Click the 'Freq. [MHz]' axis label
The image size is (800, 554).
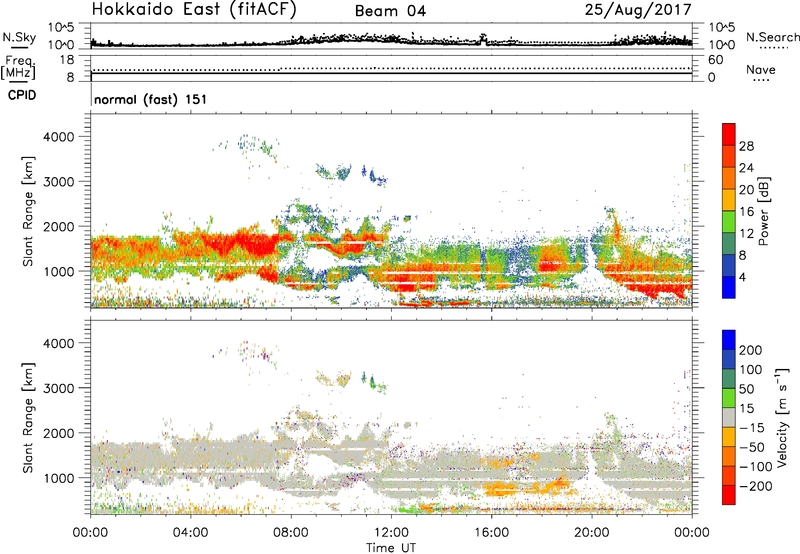click(x=19, y=67)
